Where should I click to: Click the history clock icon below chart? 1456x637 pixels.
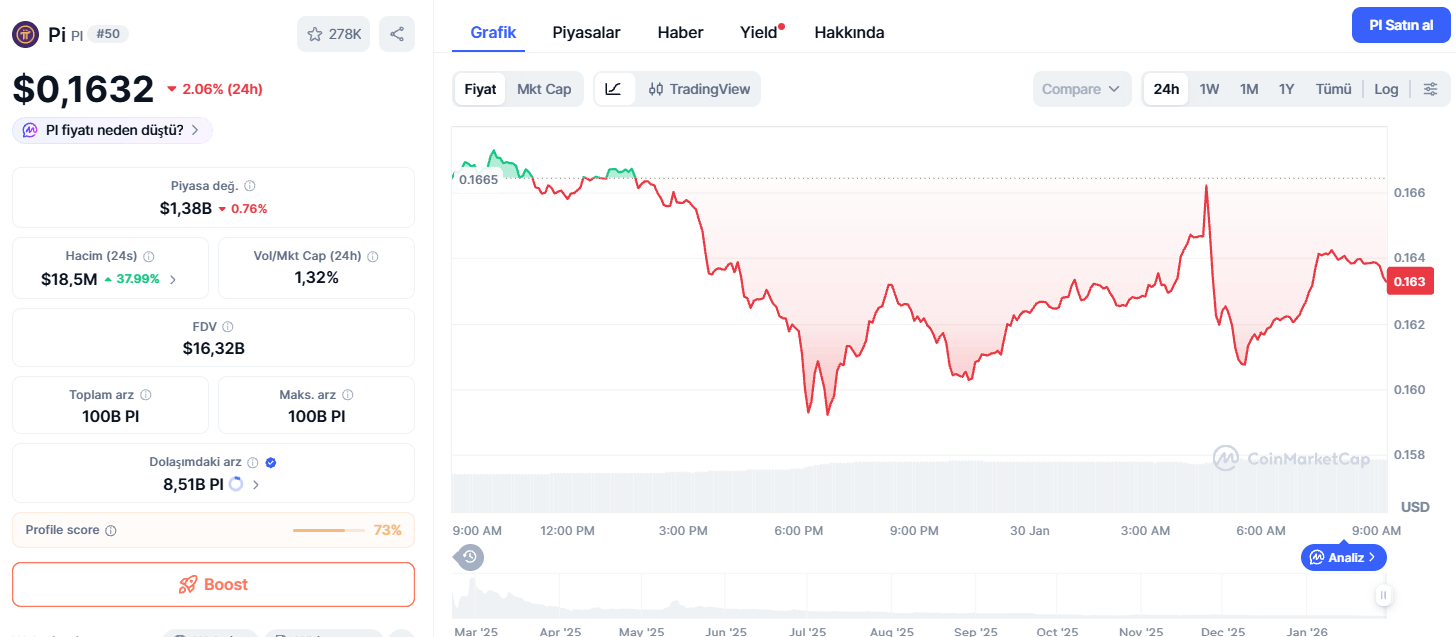[470, 557]
